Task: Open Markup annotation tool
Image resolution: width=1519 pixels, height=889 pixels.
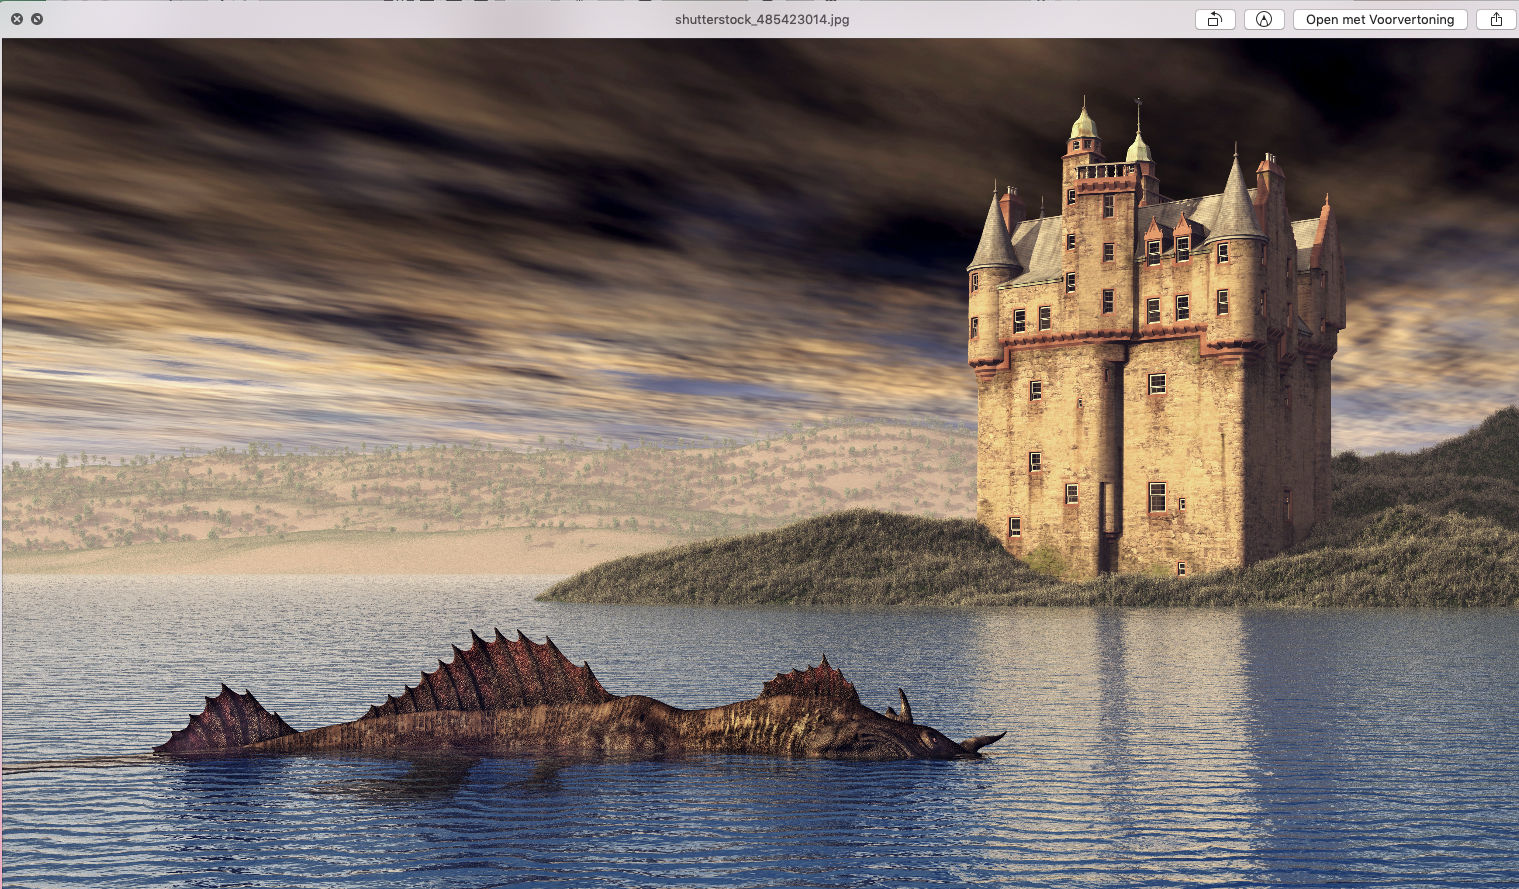Action: 1264,19
